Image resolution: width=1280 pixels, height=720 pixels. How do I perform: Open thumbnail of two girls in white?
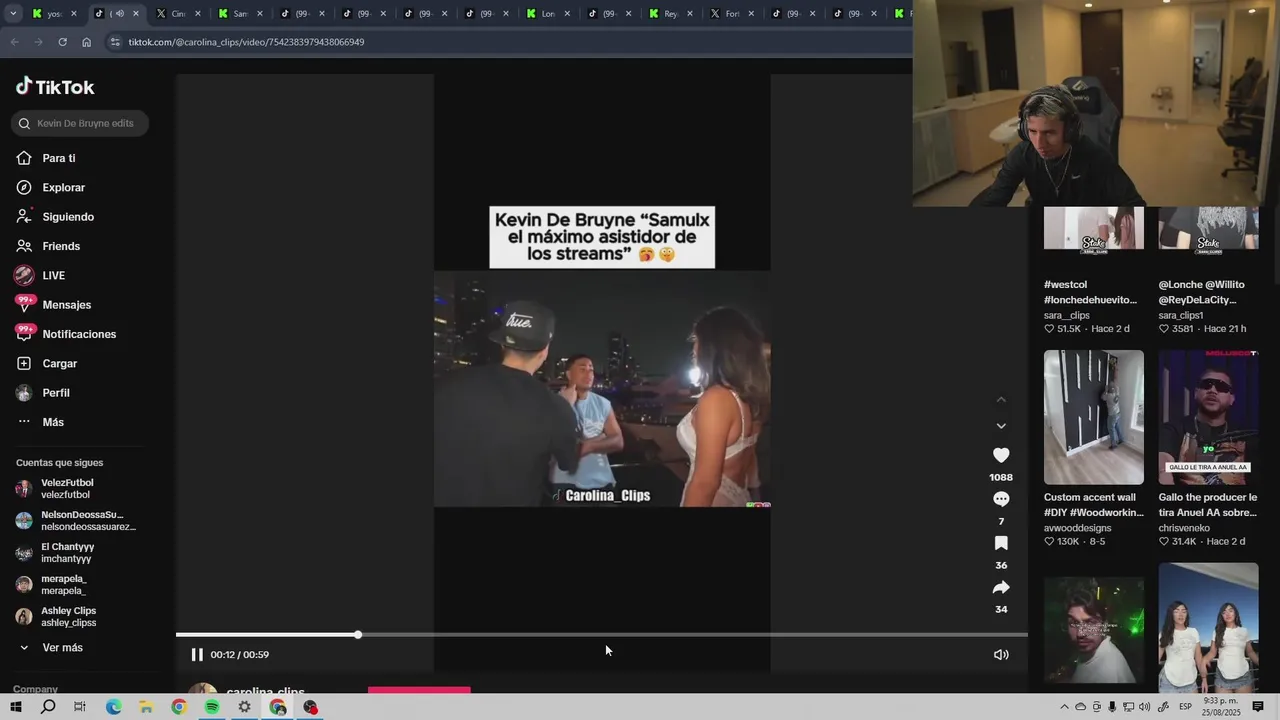[x=1208, y=628]
